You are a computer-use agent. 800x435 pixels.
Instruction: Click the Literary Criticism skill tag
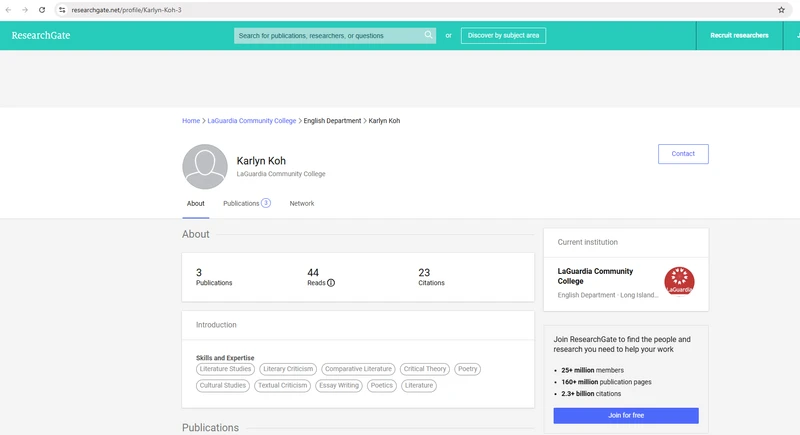288,369
